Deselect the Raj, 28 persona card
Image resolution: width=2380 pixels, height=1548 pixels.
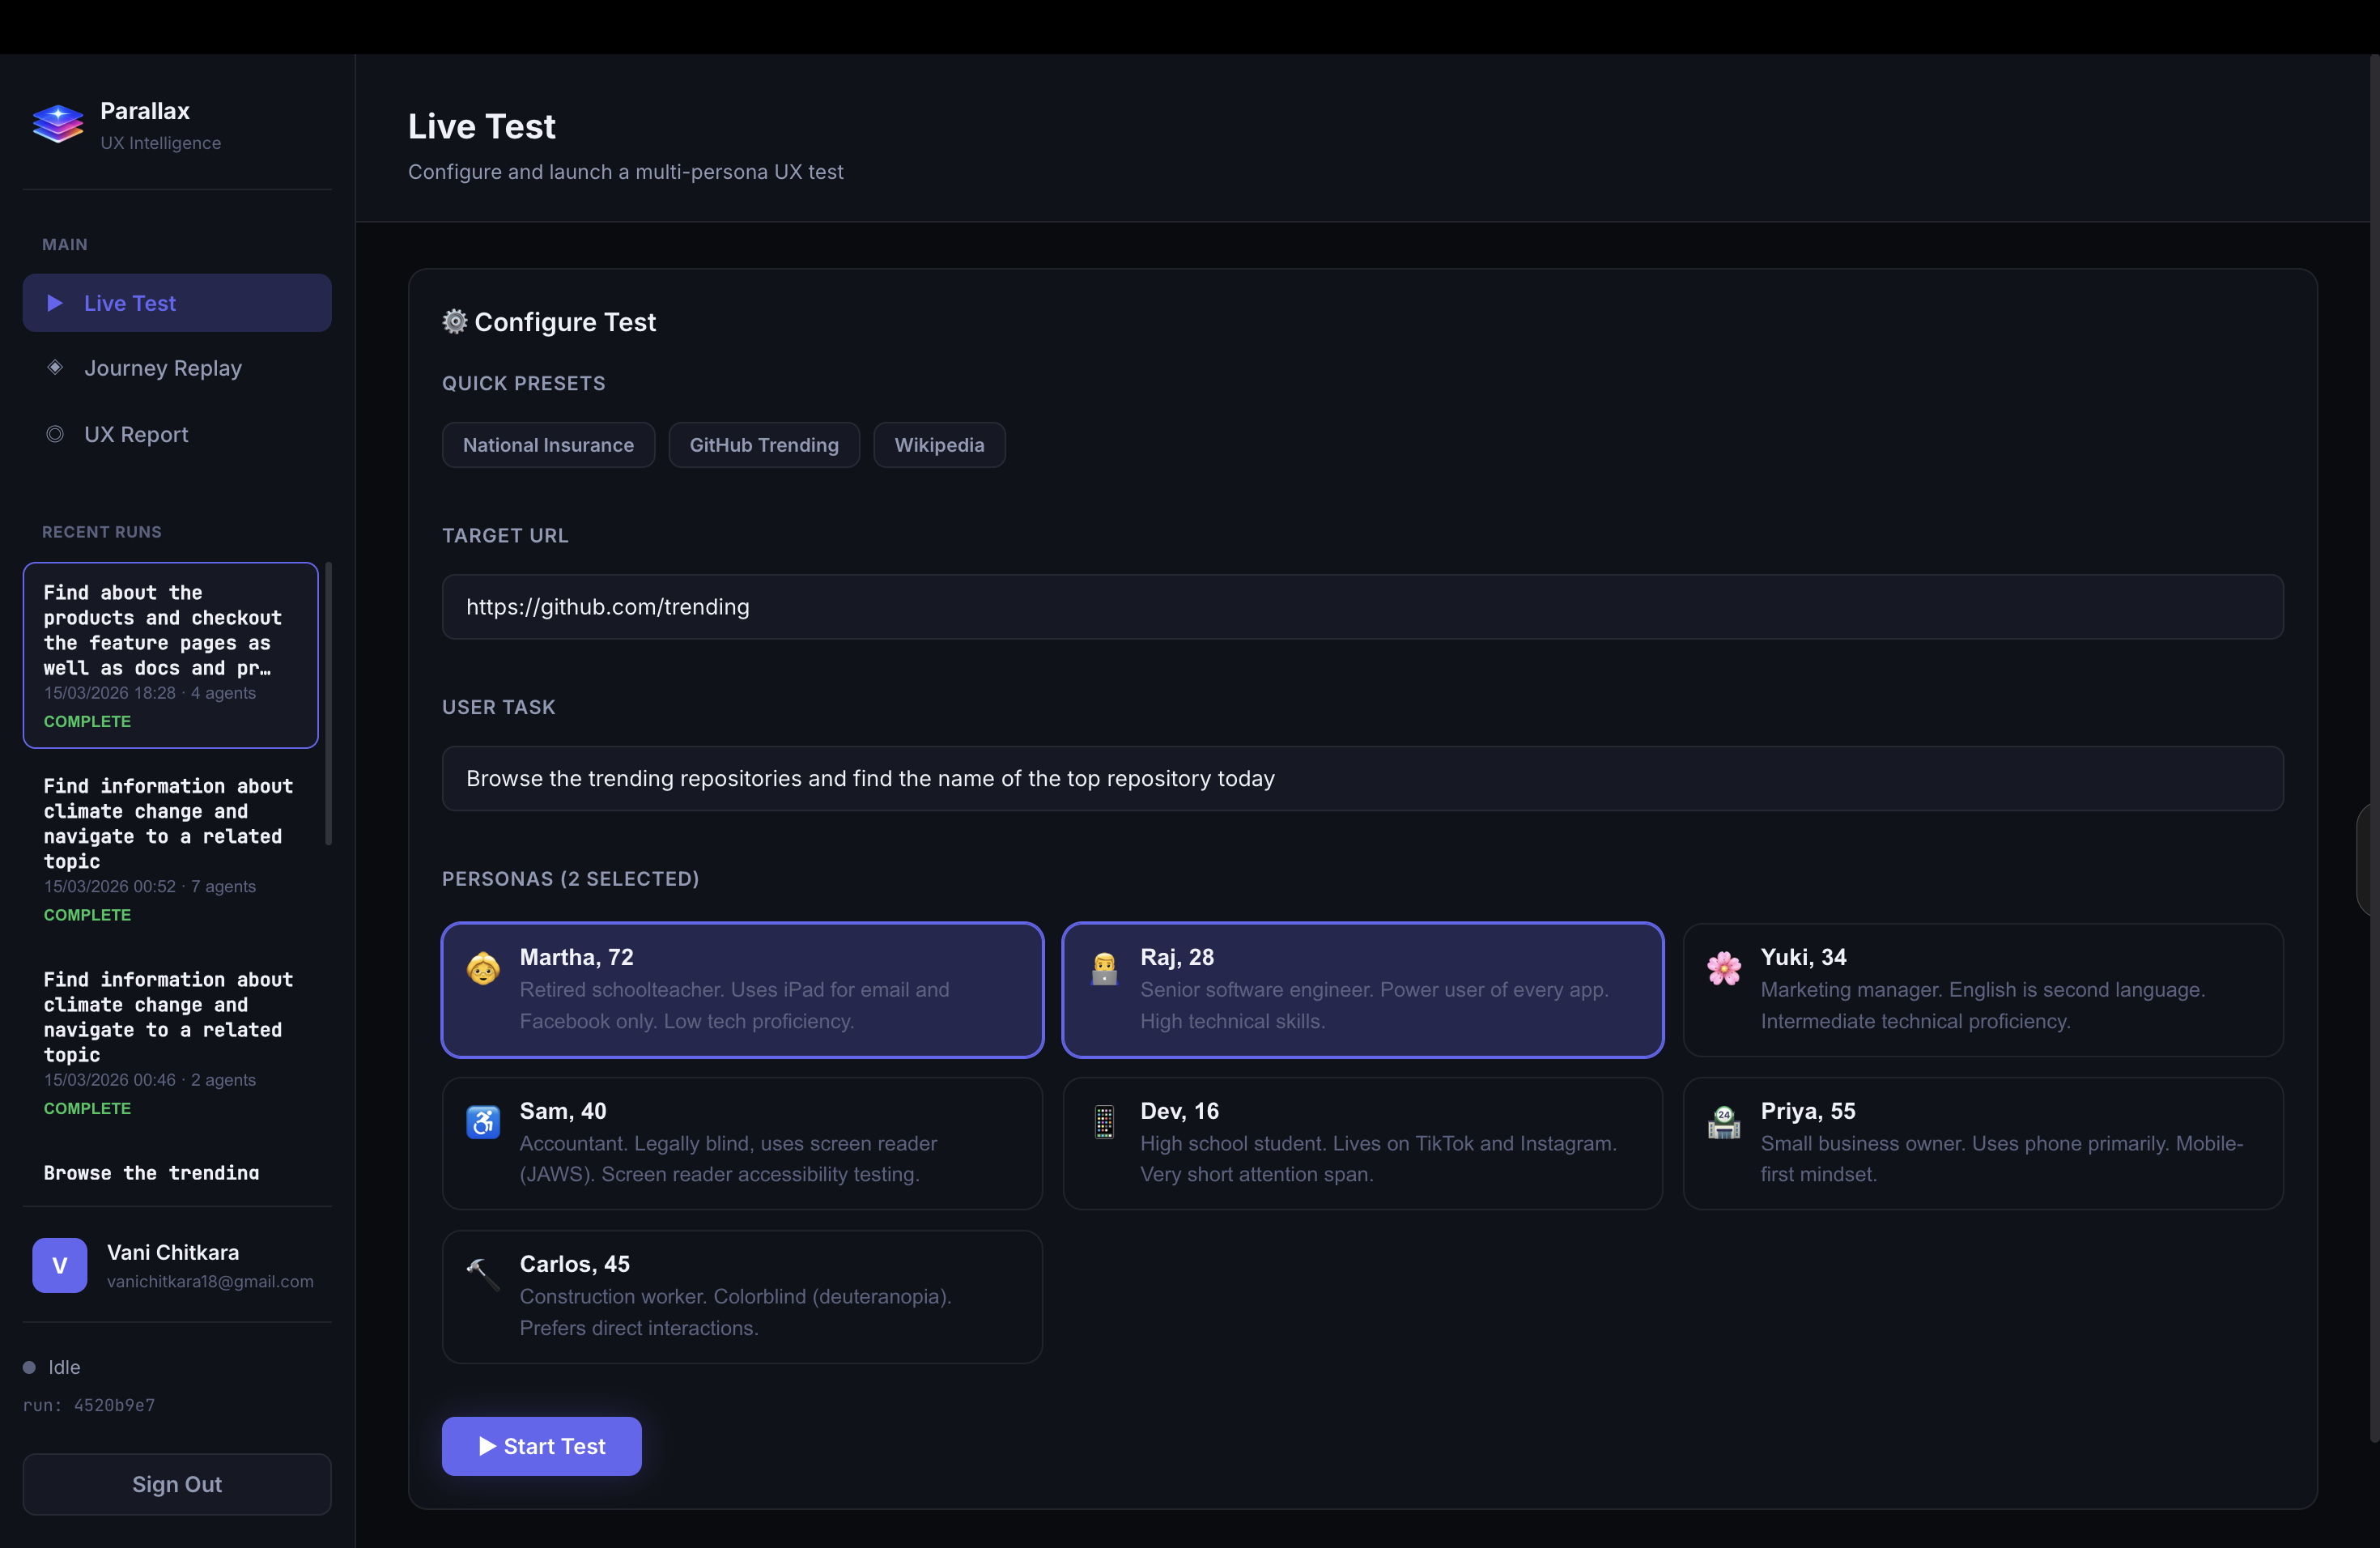click(1362, 989)
